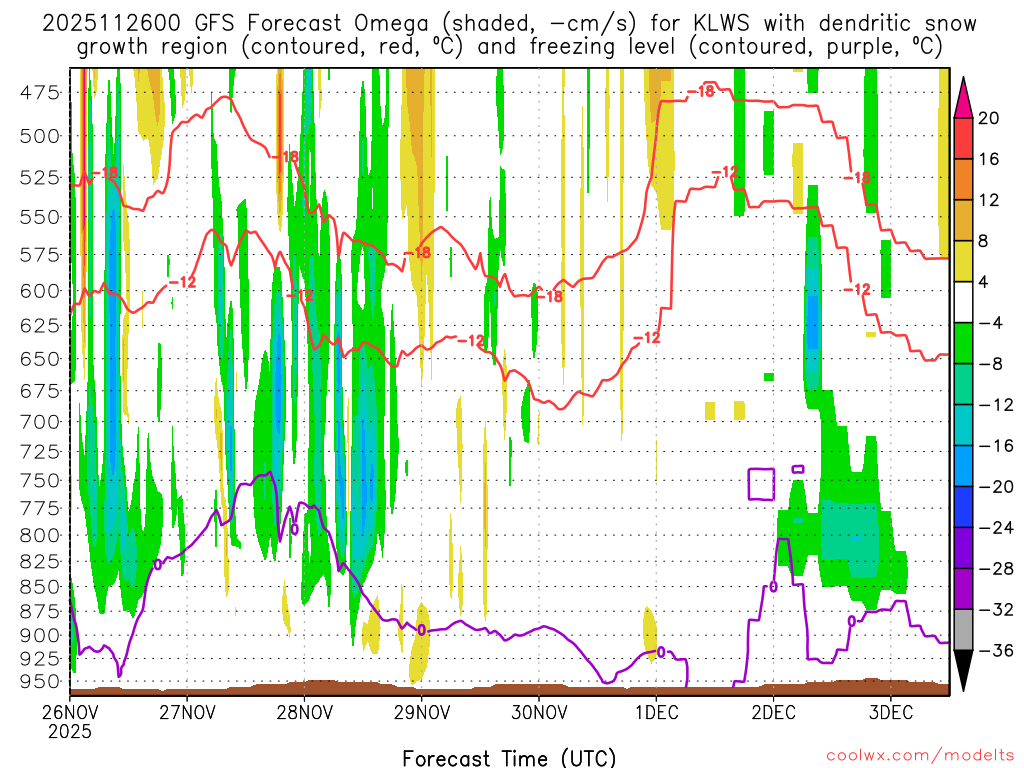Select the 28NOV date label
Image resolution: width=1024 pixels, height=768 pixels.
point(304,711)
